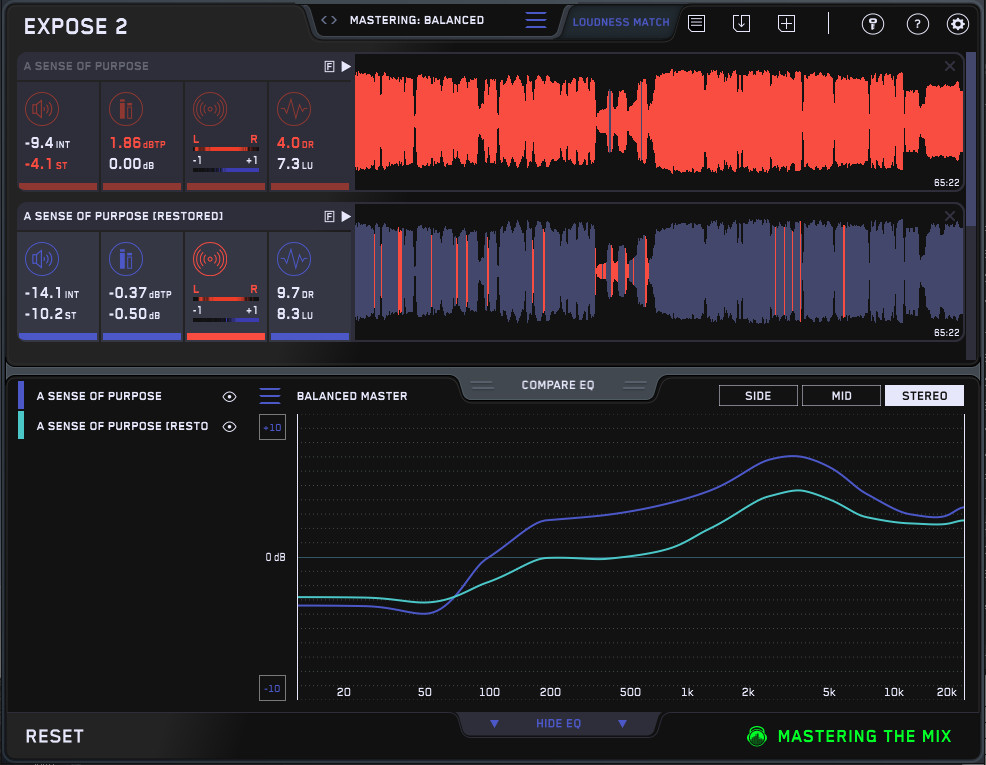Viewport: 986px width, 765px height.
Task: Click the export download icon
Action: 741,23
